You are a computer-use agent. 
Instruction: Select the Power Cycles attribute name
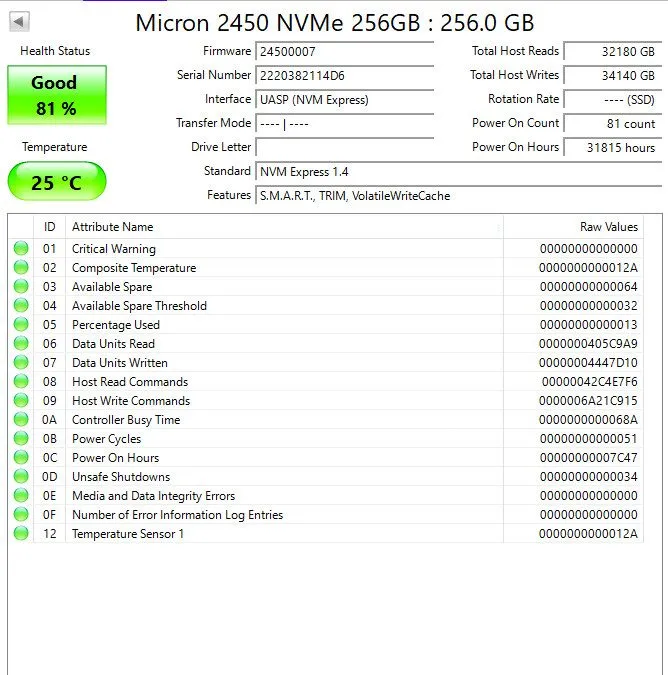106,439
